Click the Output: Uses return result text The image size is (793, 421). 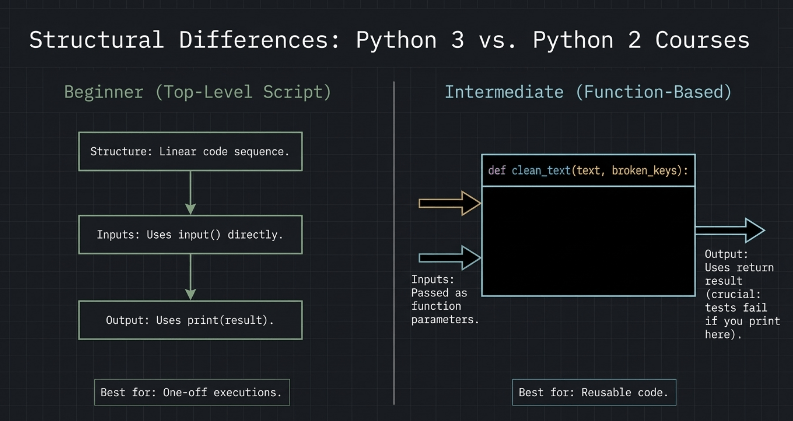pos(742,294)
